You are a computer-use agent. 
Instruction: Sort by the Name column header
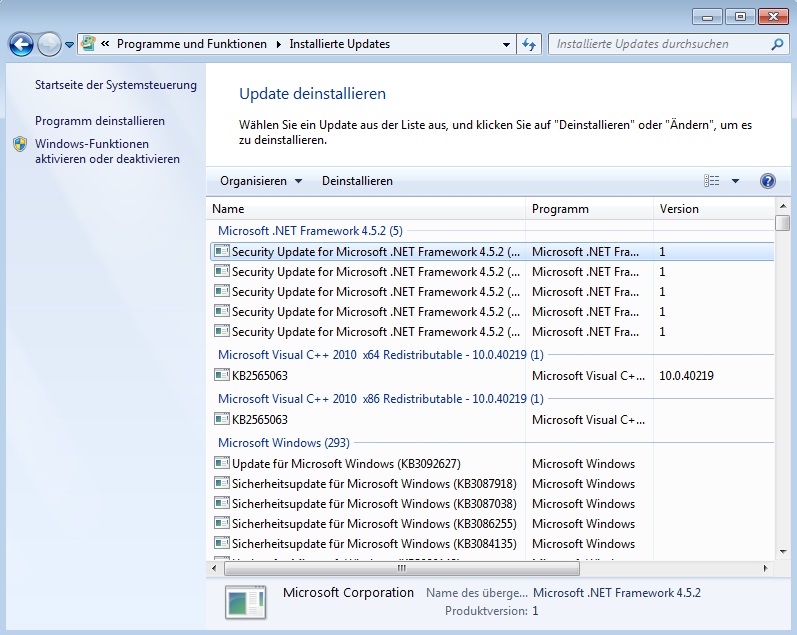[365, 209]
